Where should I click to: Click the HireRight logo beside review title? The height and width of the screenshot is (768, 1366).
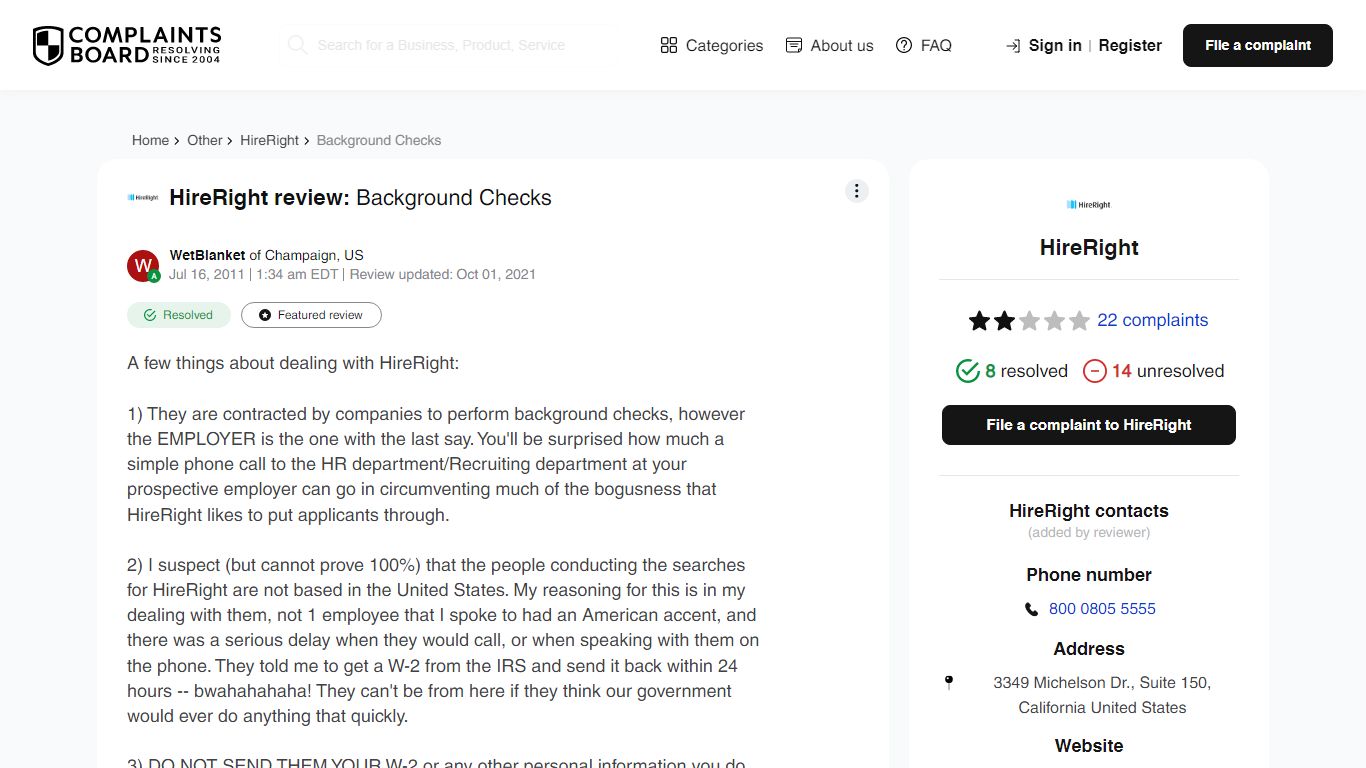(x=143, y=198)
